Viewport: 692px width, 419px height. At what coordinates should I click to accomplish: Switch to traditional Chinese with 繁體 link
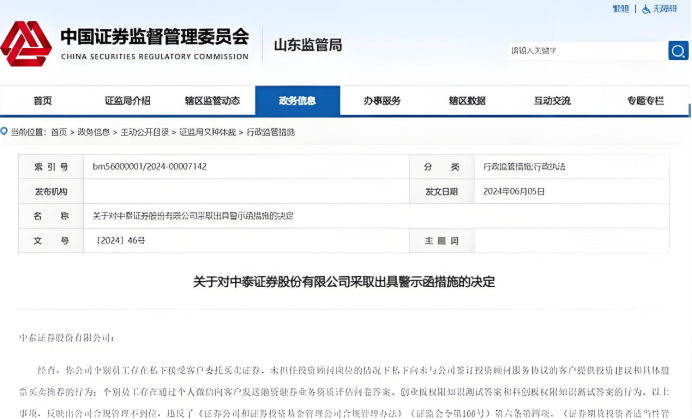tap(621, 9)
